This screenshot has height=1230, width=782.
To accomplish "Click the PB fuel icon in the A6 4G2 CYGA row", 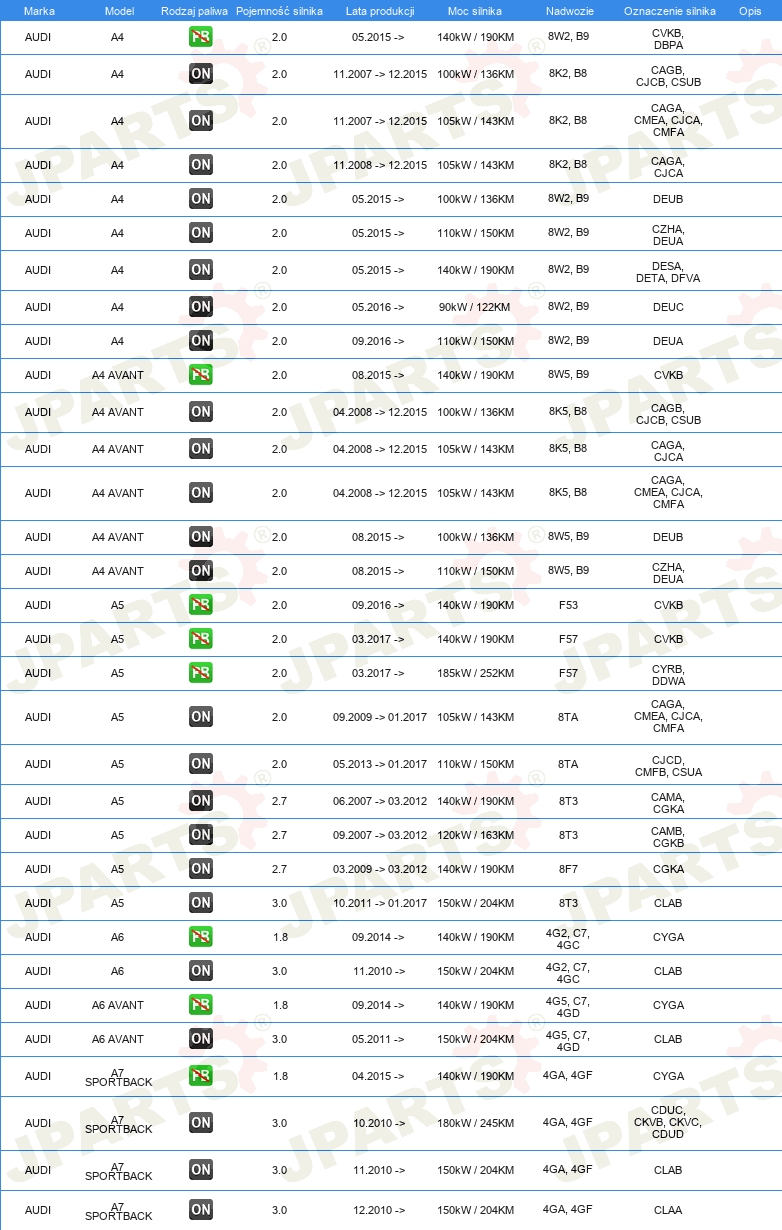I will point(201,937).
